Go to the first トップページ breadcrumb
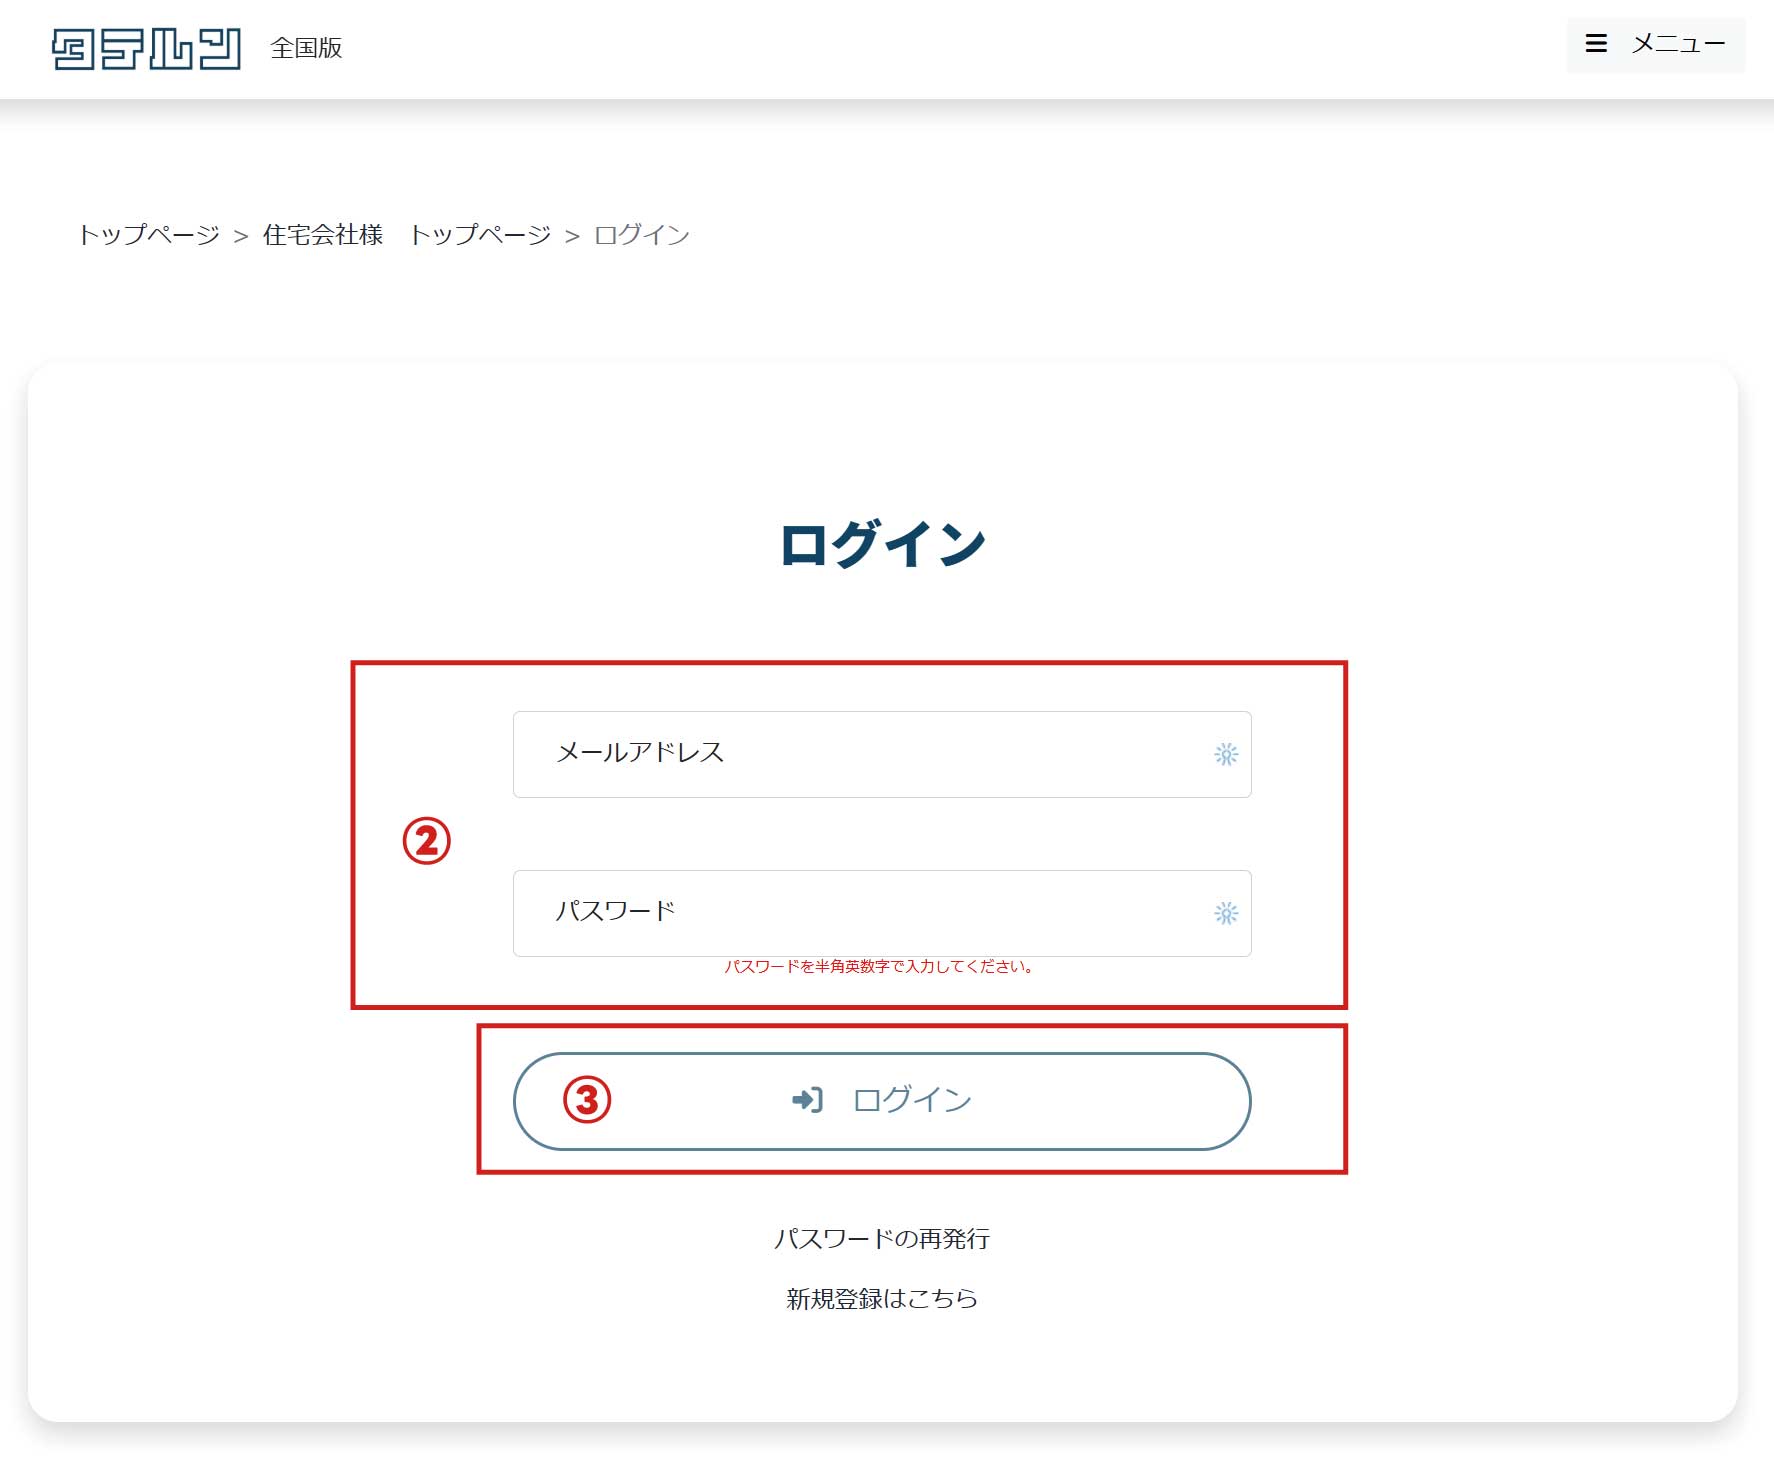The width and height of the screenshot is (1774, 1465). (x=149, y=235)
